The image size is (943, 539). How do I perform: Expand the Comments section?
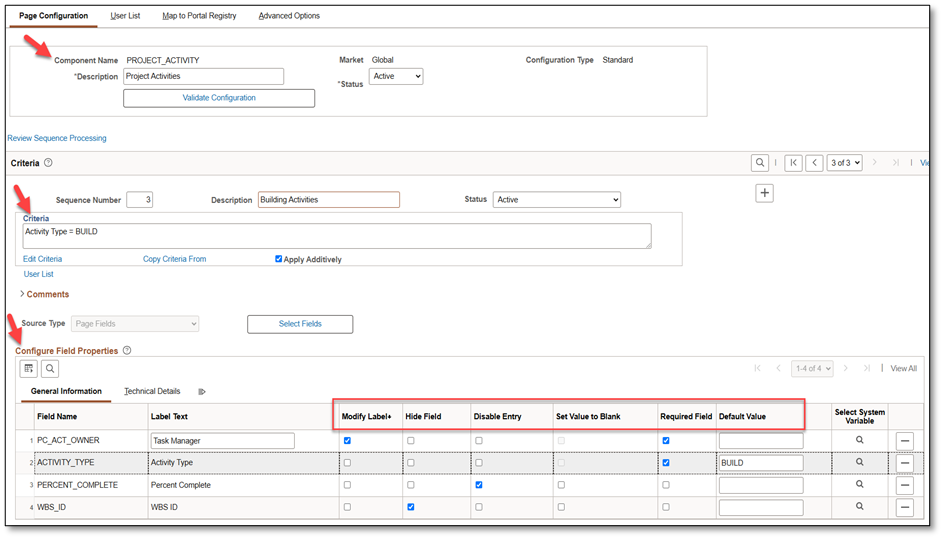[45, 294]
